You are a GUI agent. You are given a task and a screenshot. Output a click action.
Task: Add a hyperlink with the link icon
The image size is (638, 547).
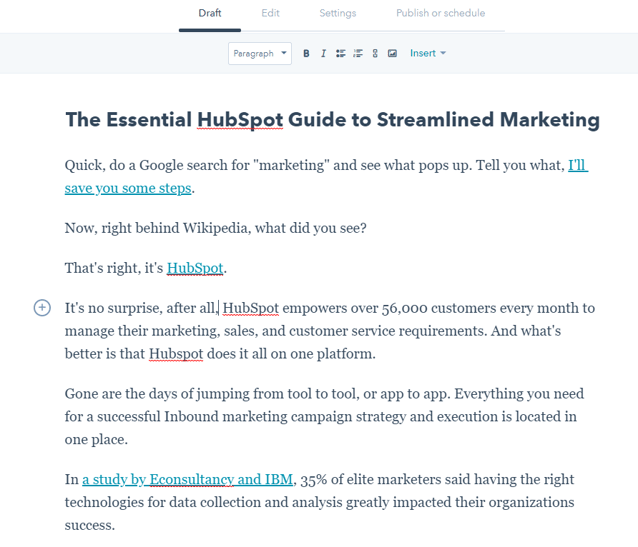[375, 53]
